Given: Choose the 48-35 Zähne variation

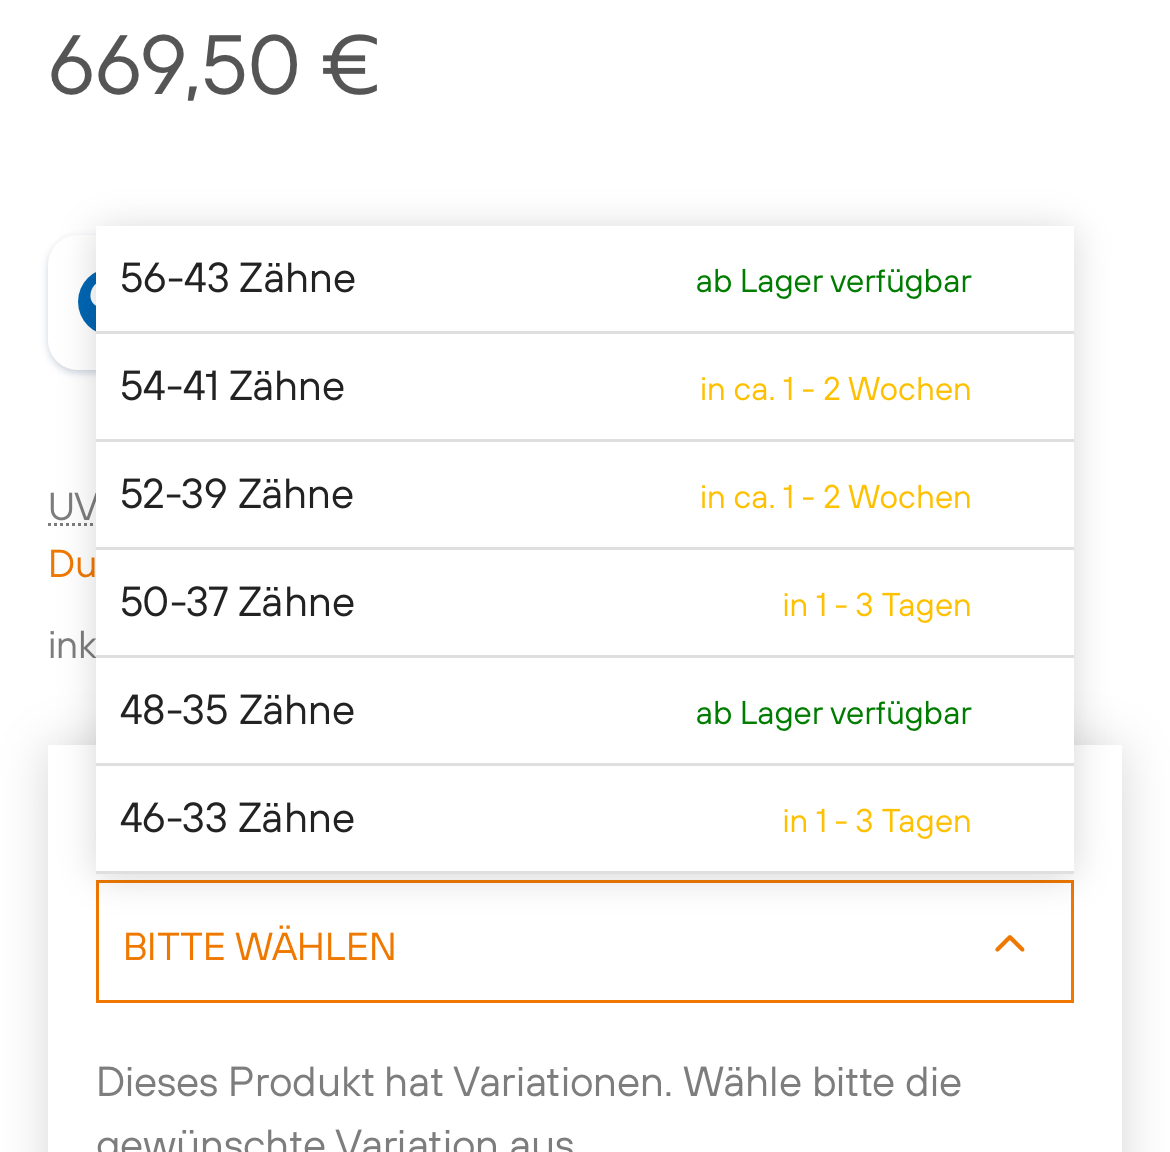Looking at the screenshot, I should (x=237, y=711).
